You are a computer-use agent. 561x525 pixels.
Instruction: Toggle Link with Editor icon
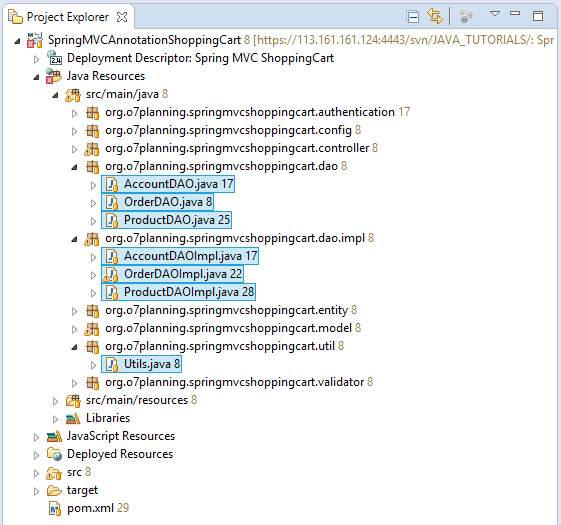[435, 16]
